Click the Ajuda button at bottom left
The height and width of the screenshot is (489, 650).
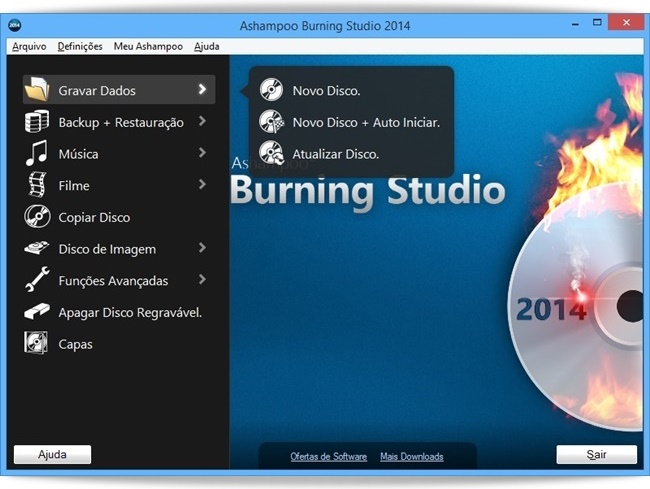point(52,455)
